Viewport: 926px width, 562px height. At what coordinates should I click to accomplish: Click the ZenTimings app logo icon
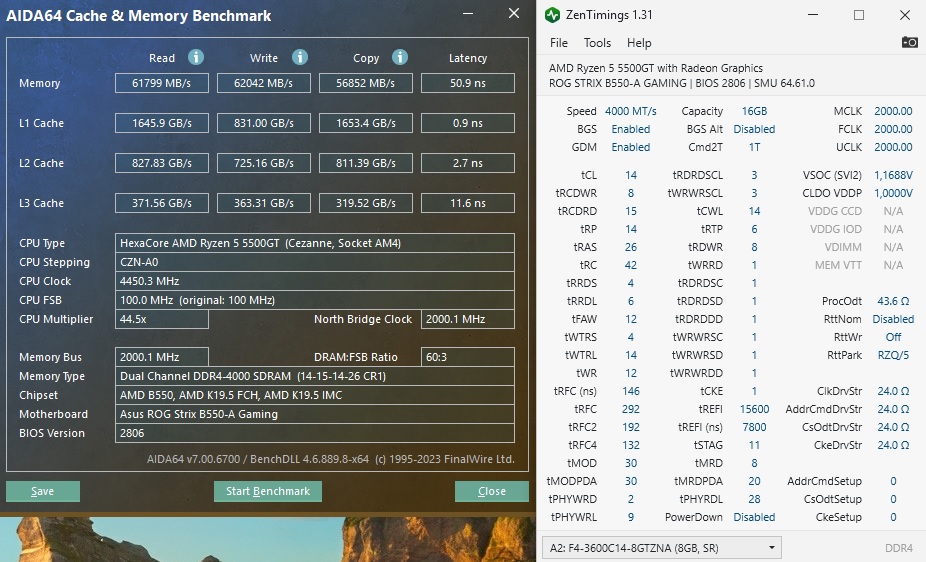552,15
